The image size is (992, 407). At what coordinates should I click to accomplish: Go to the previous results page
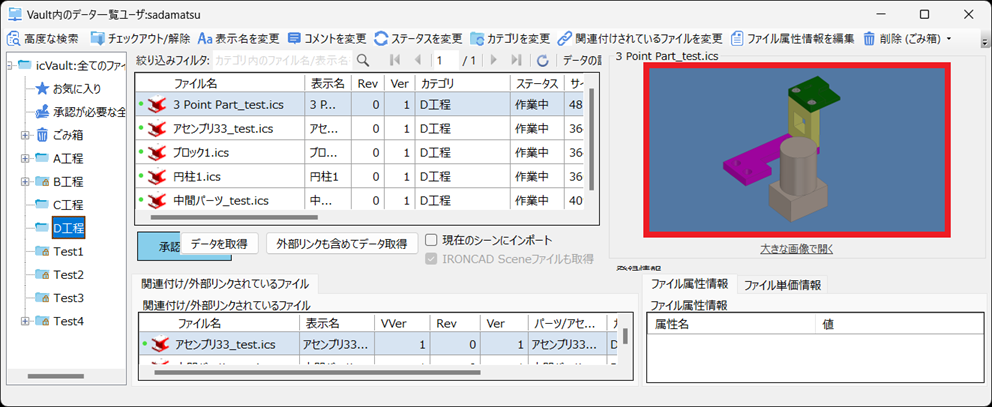417,61
